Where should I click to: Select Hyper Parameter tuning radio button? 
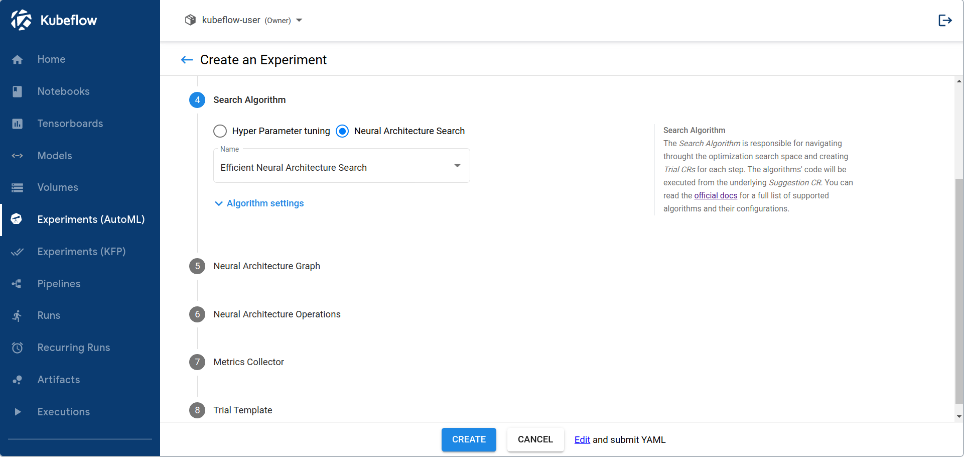click(x=220, y=131)
